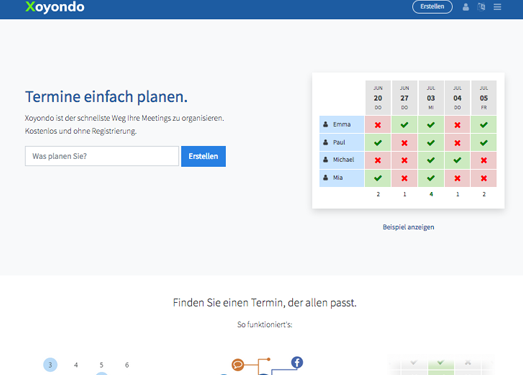523x375 pixels.
Task: Click Paul's green check for Jun 20
Action: (378, 143)
